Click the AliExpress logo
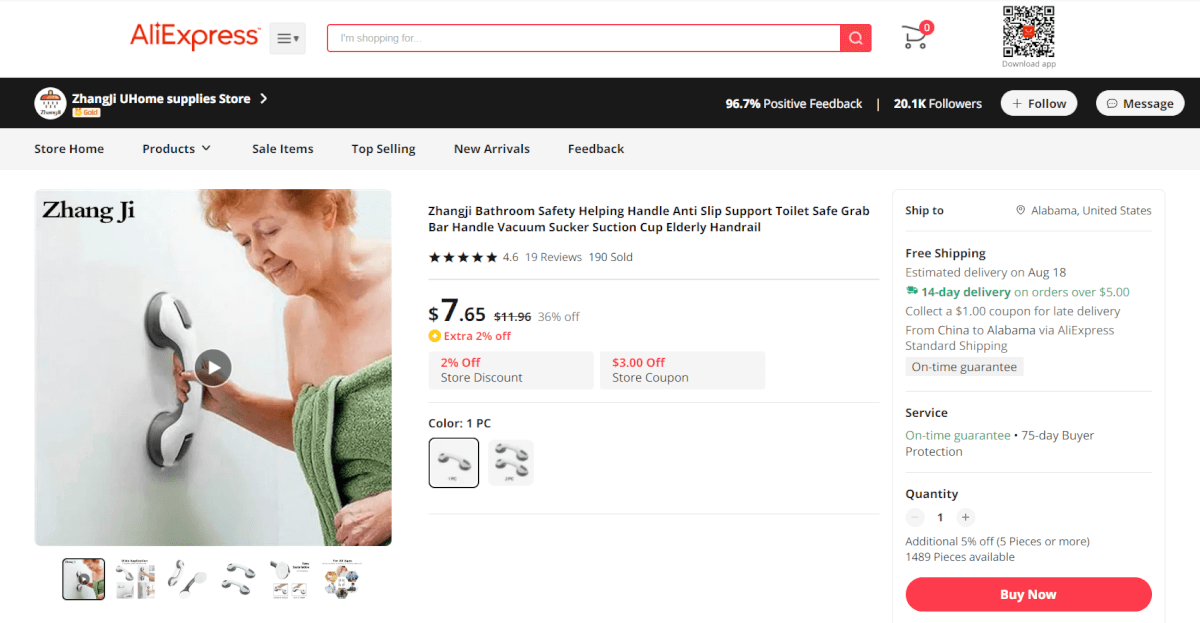The width and height of the screenshot is (1200, 623). click(194, 37)
